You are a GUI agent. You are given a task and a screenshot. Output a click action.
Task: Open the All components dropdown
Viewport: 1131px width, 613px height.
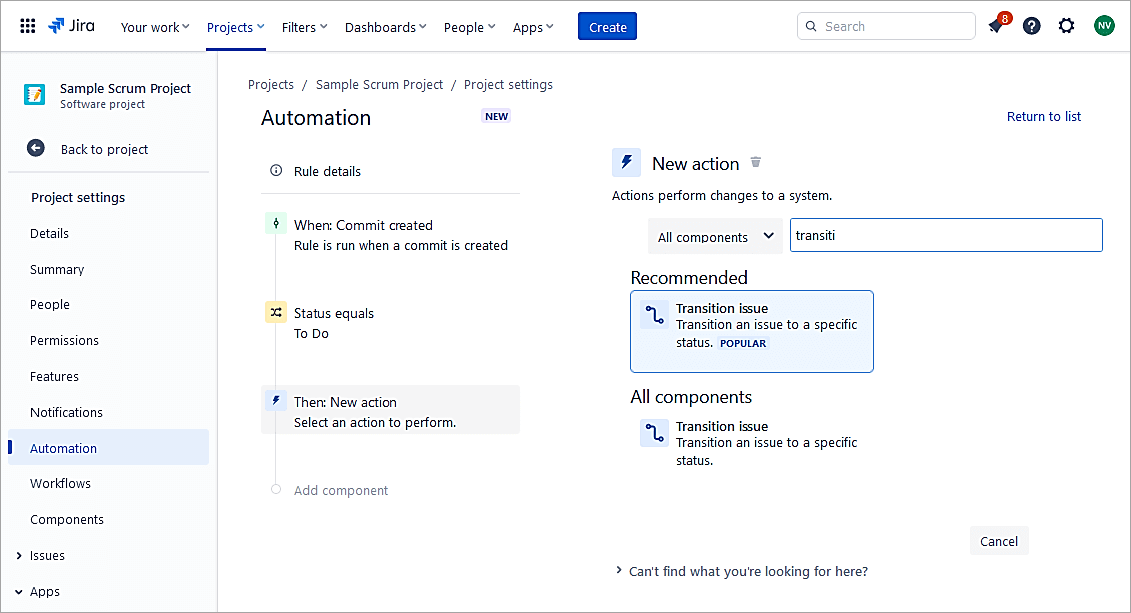pyautogui.click(x=715, y=237)
